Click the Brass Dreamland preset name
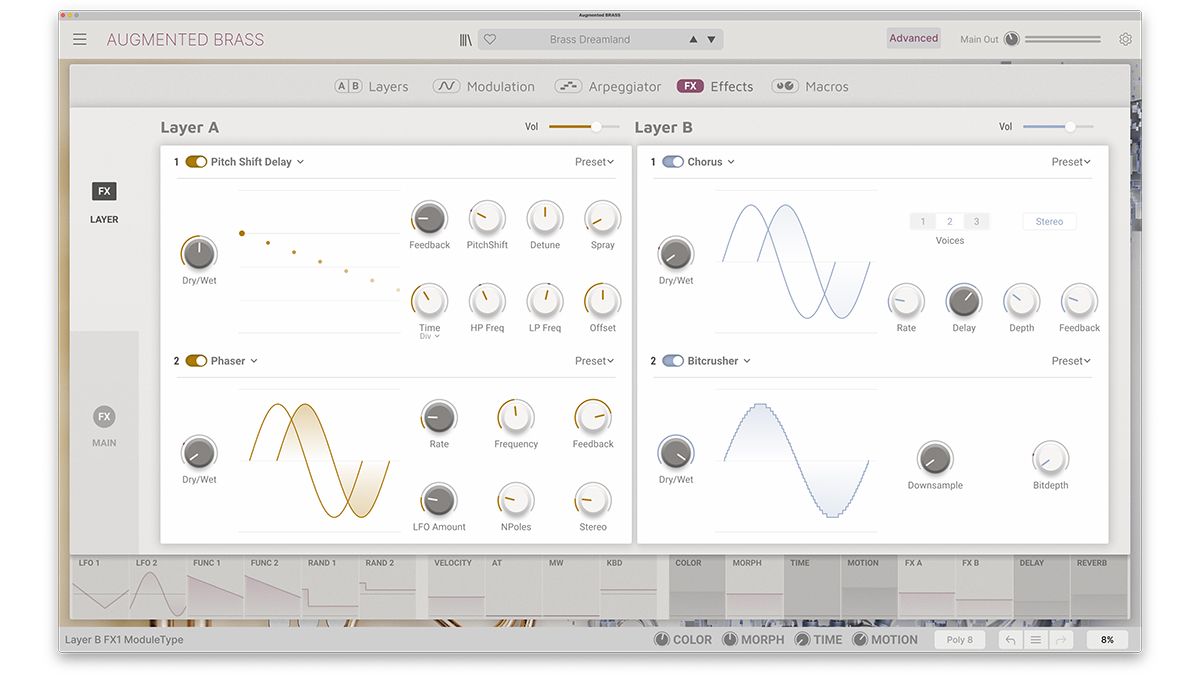This screenshot has height=675, width=1200. pyautogui.click(x=590, y=40)
